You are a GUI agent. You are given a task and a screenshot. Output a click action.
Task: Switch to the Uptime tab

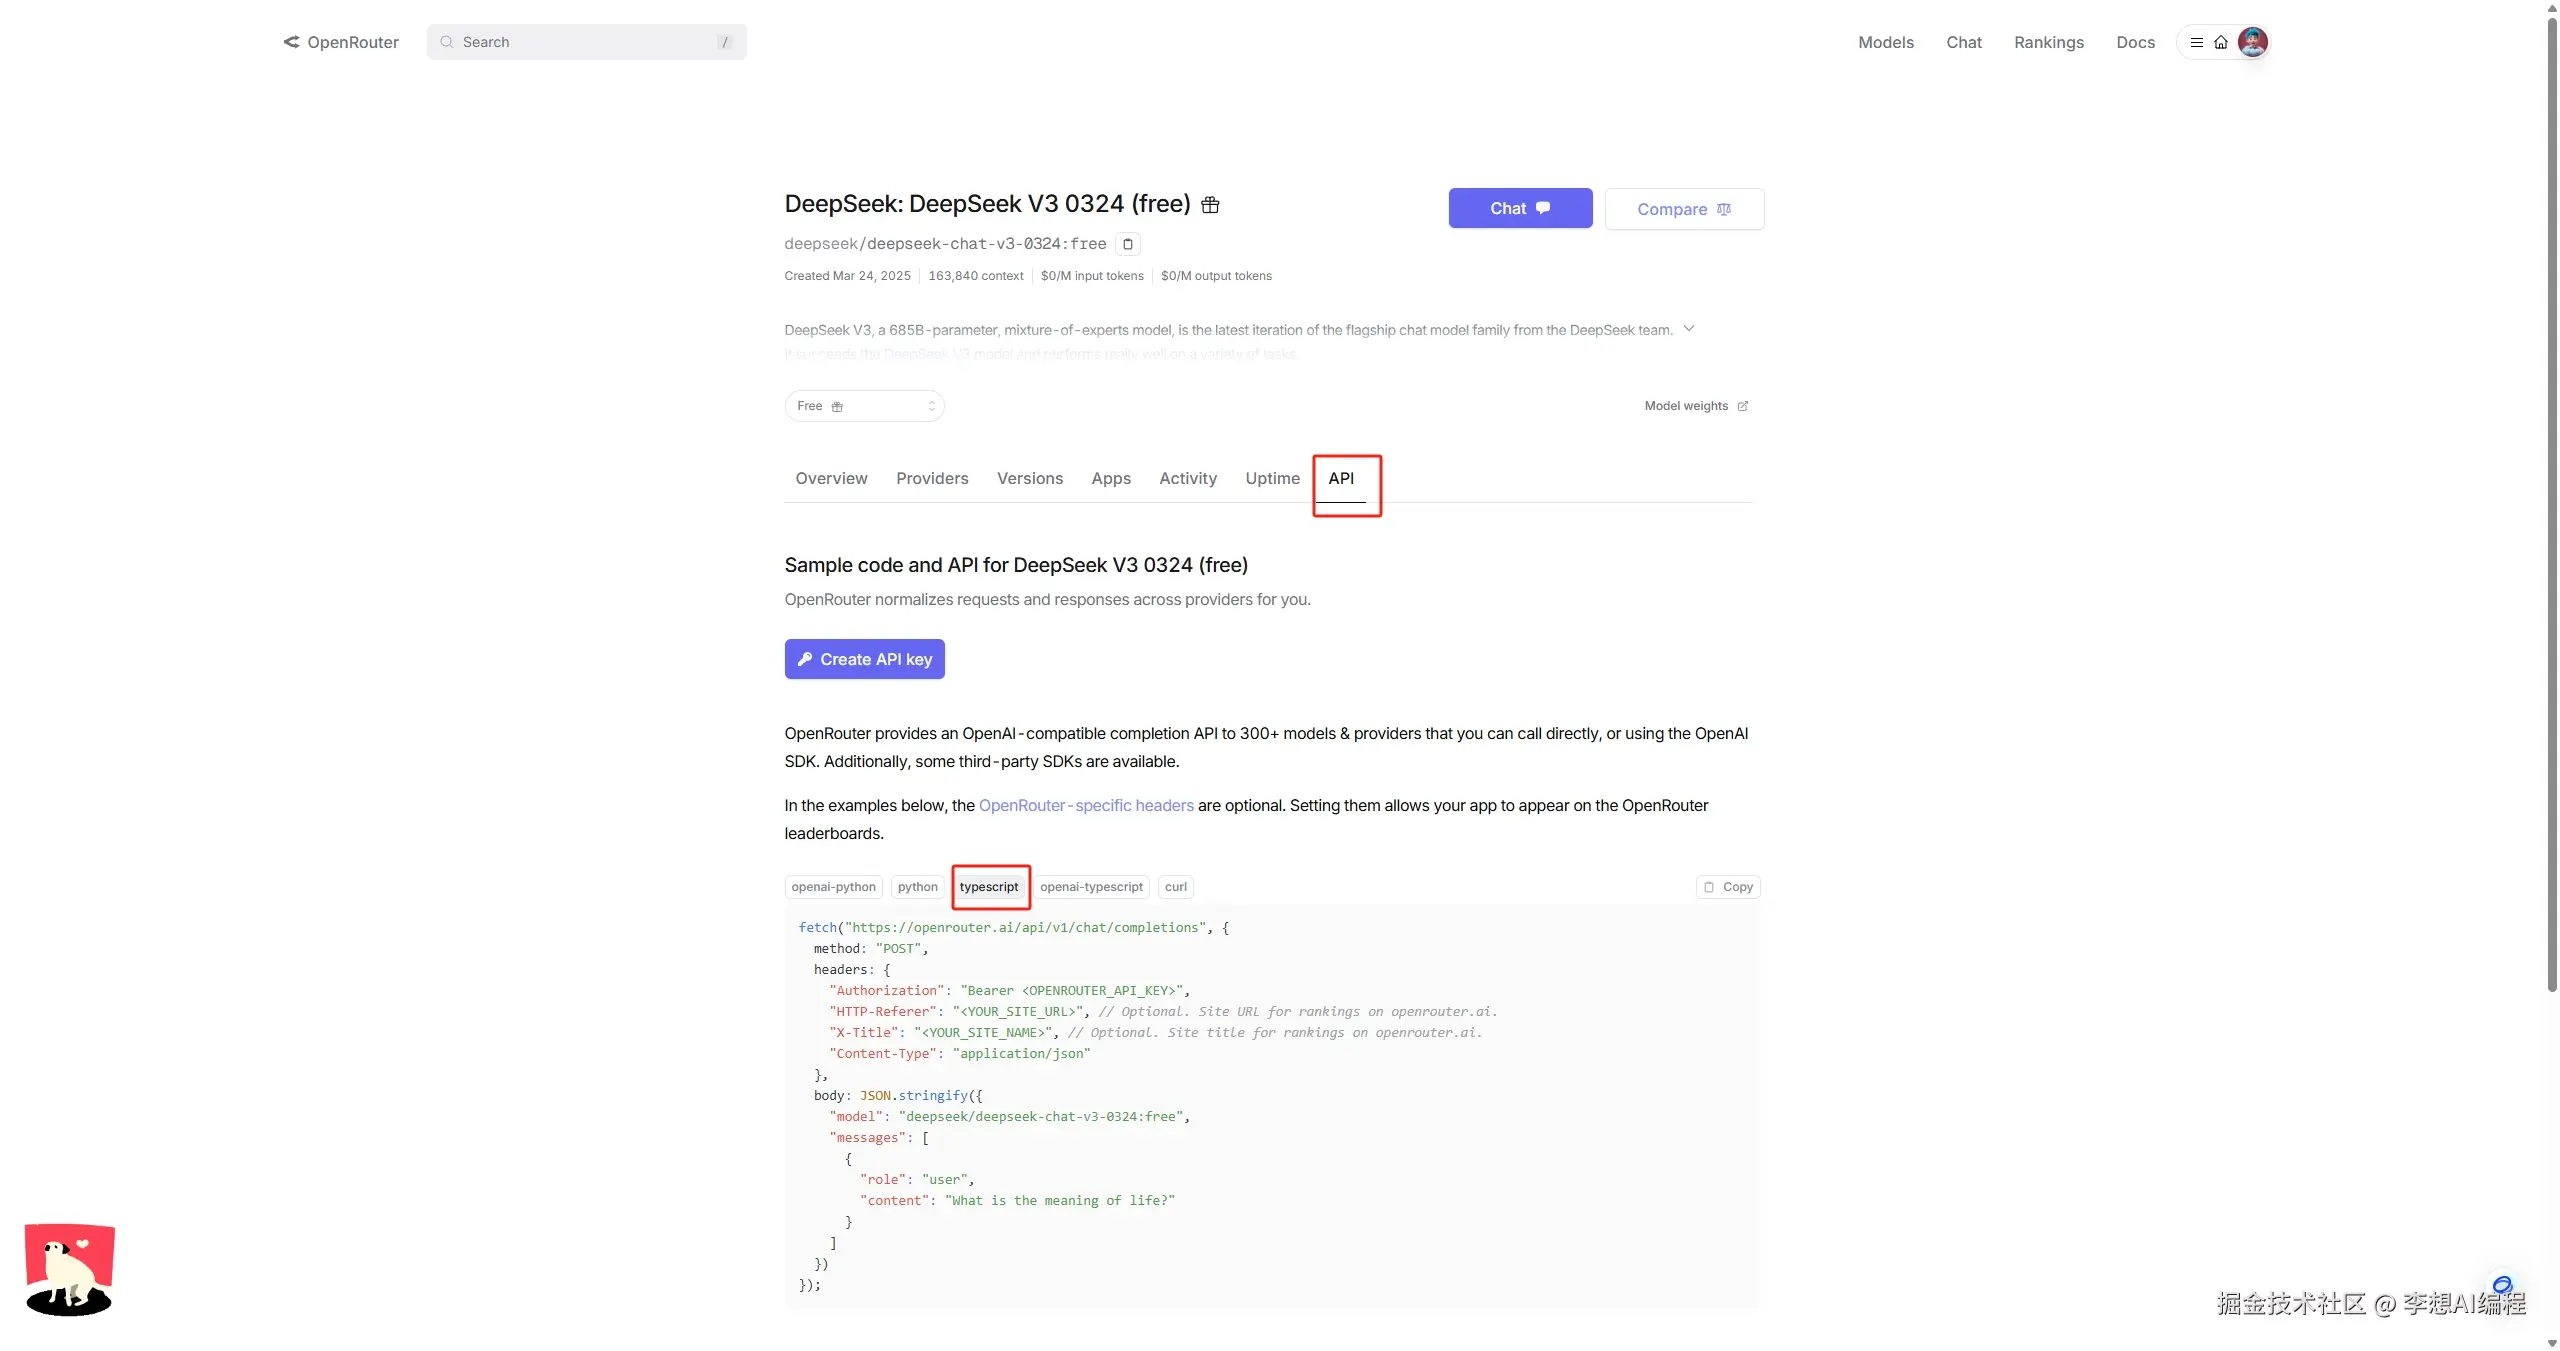point(1272,479)
